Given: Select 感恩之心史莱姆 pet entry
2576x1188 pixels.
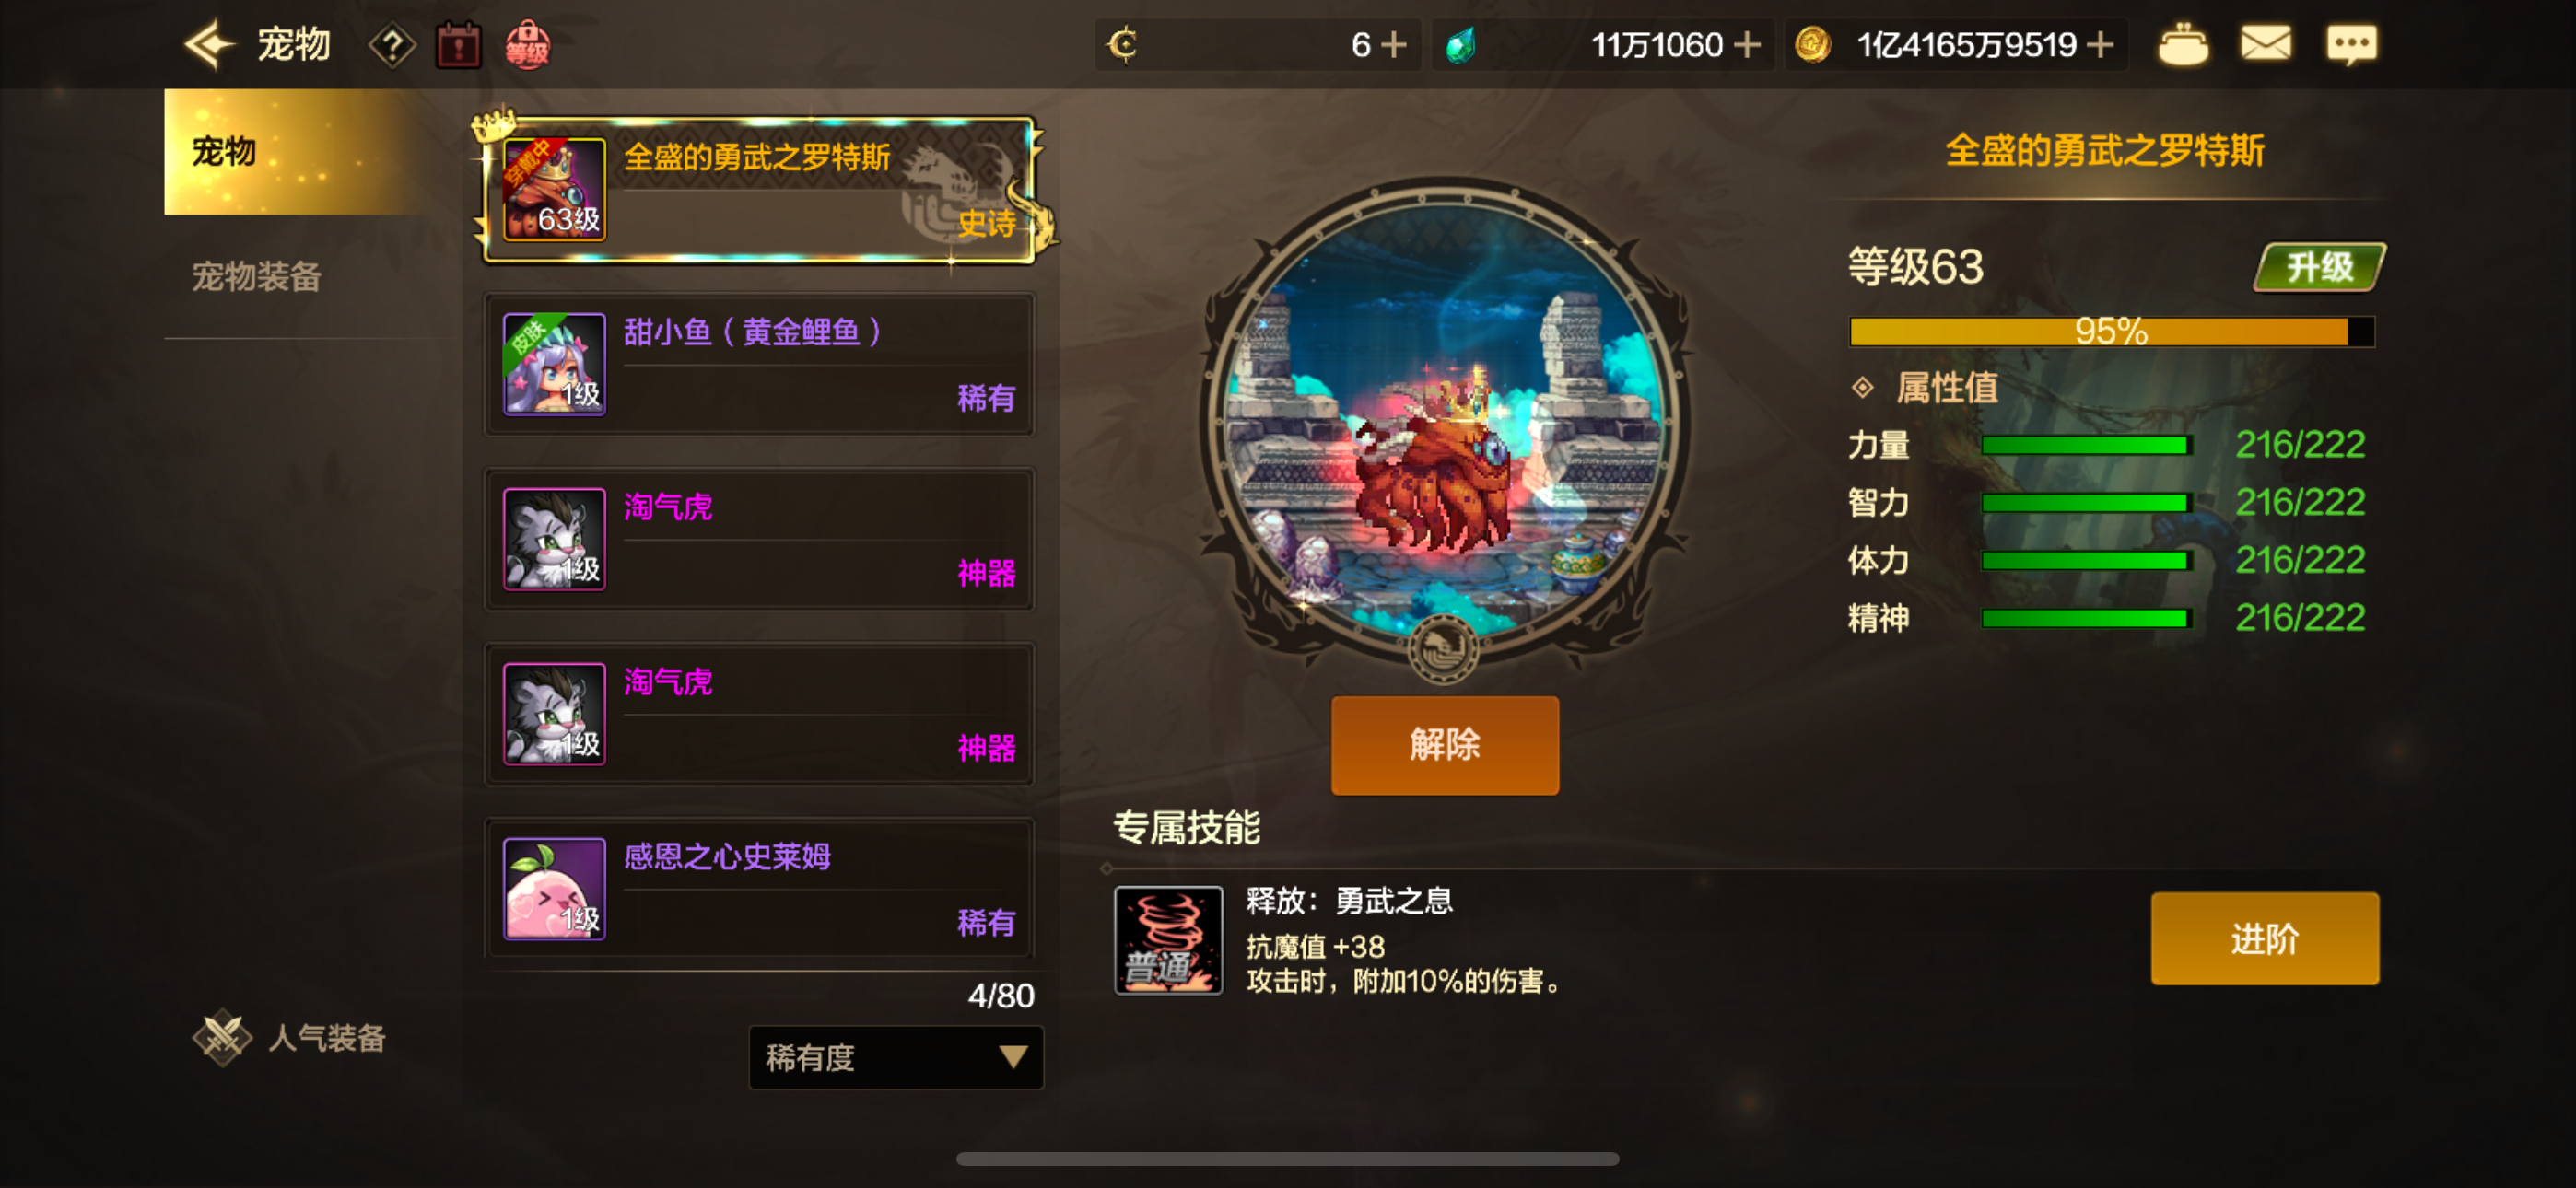Looking at the screenshot, I should (x=759, y=888).
